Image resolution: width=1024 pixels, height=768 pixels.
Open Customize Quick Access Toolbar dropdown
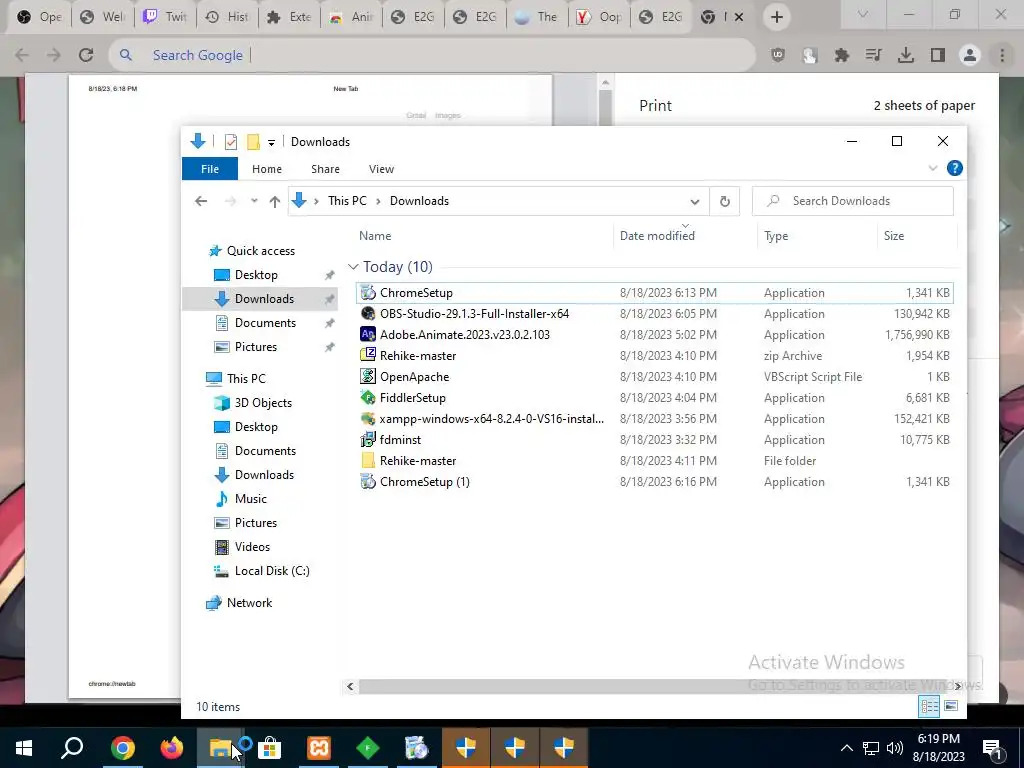point(271,142)
